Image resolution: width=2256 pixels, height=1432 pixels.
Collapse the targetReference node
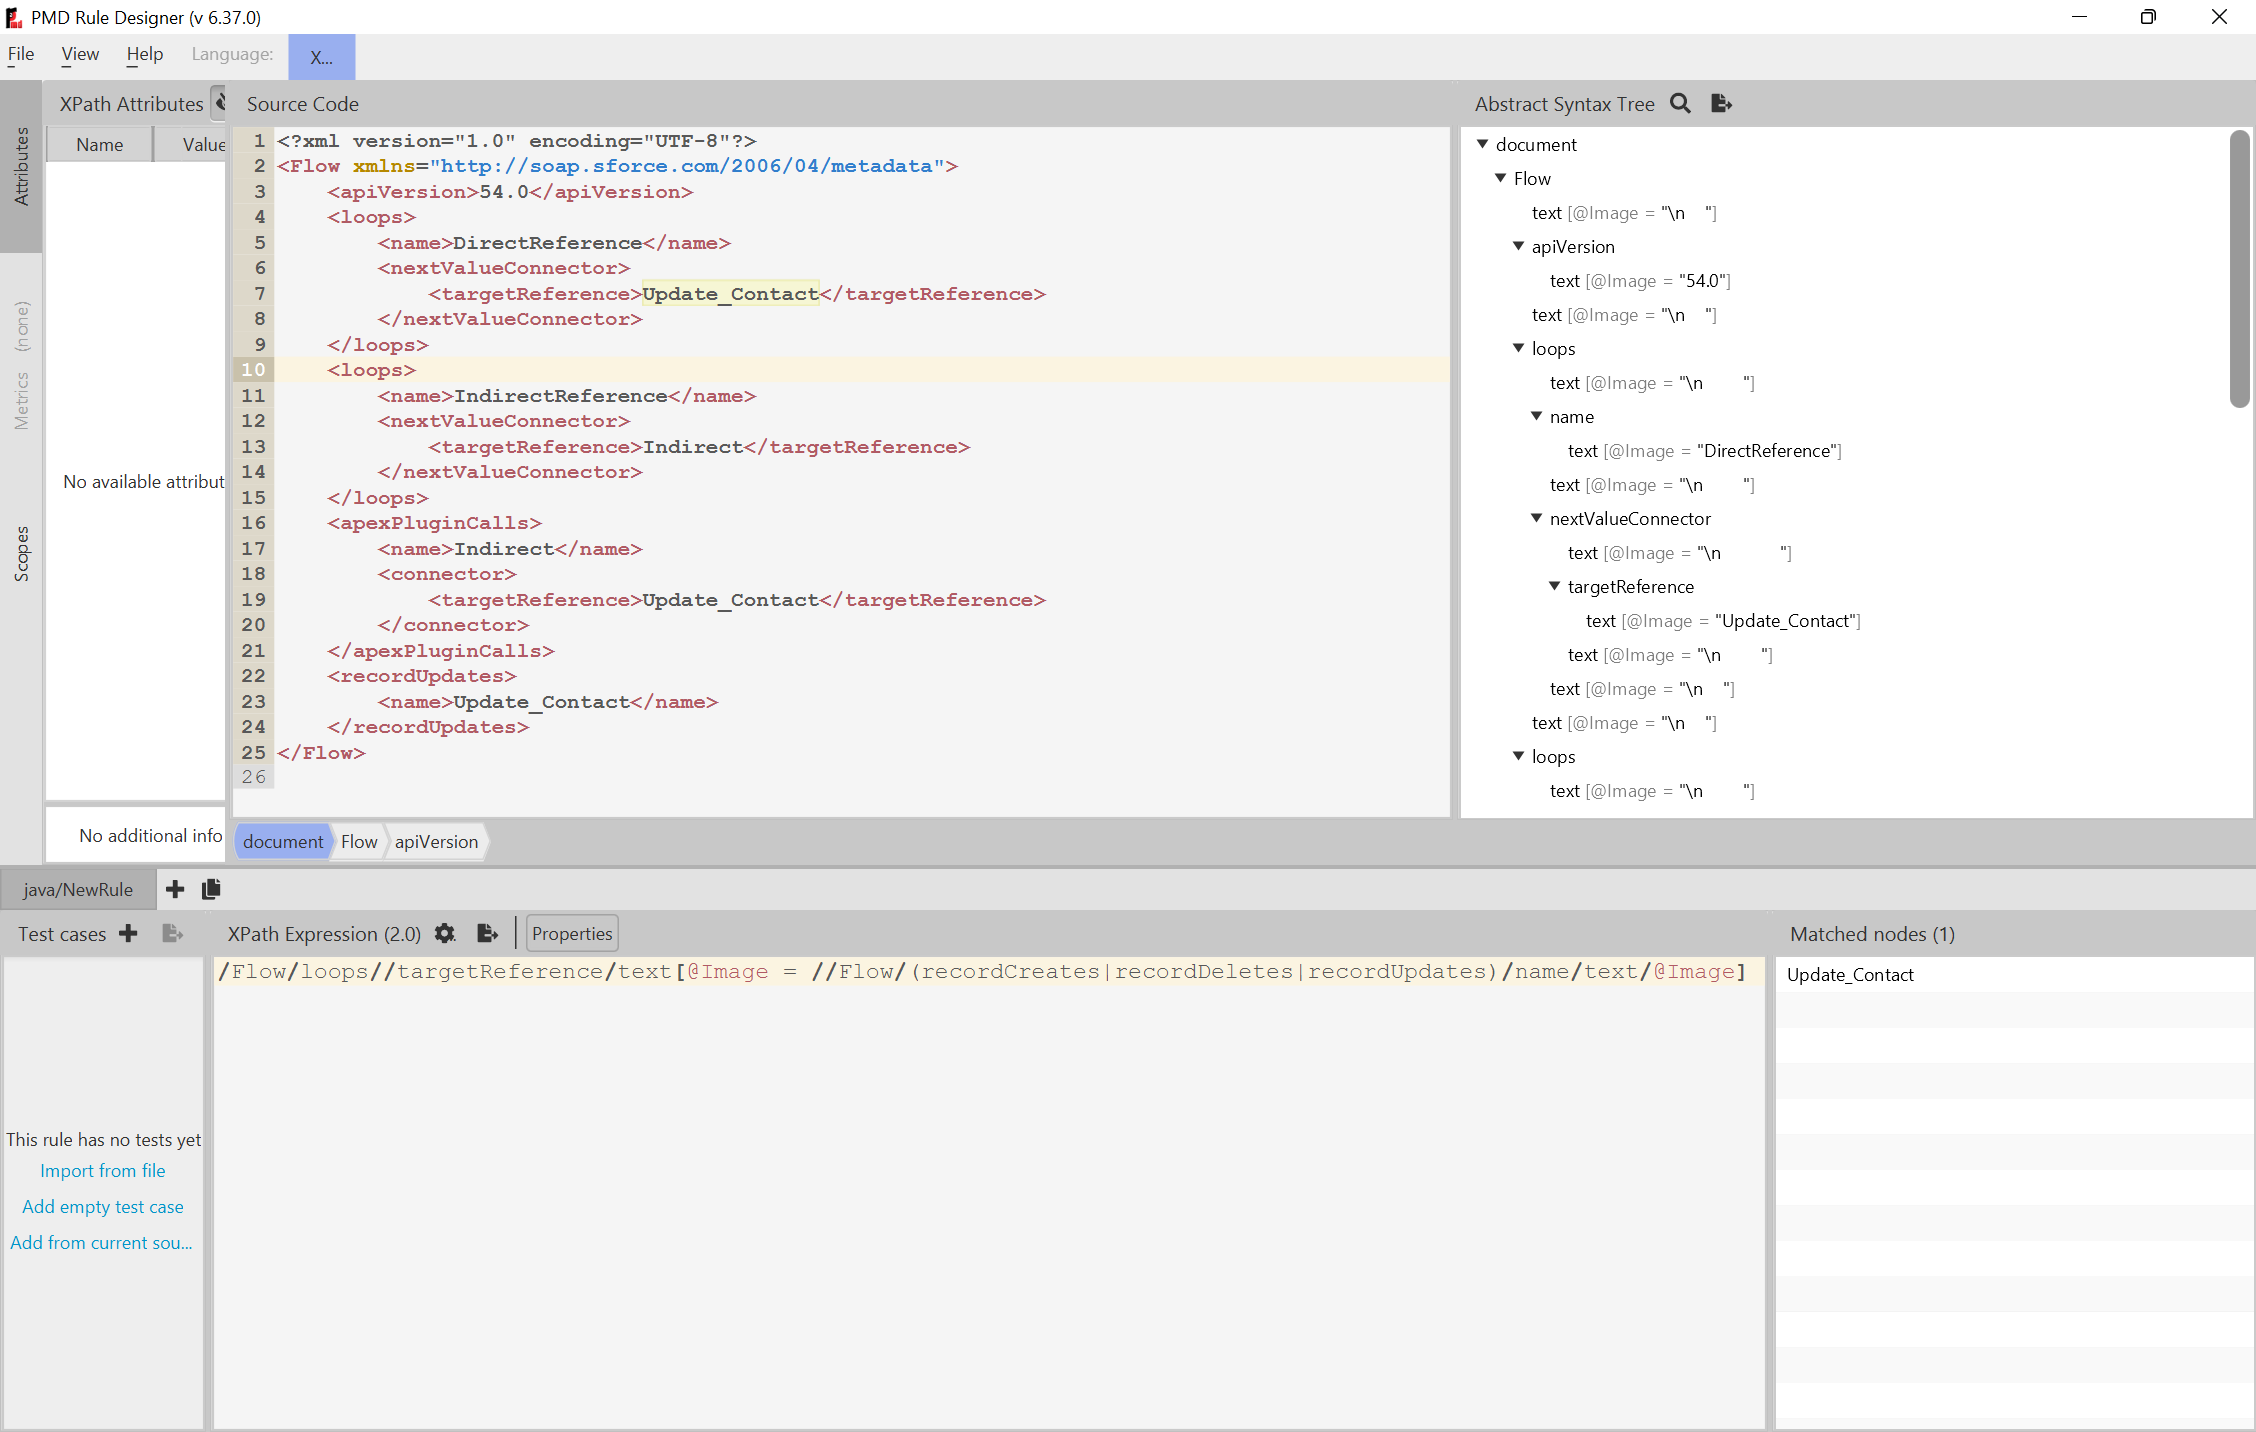pos(1554,586)
